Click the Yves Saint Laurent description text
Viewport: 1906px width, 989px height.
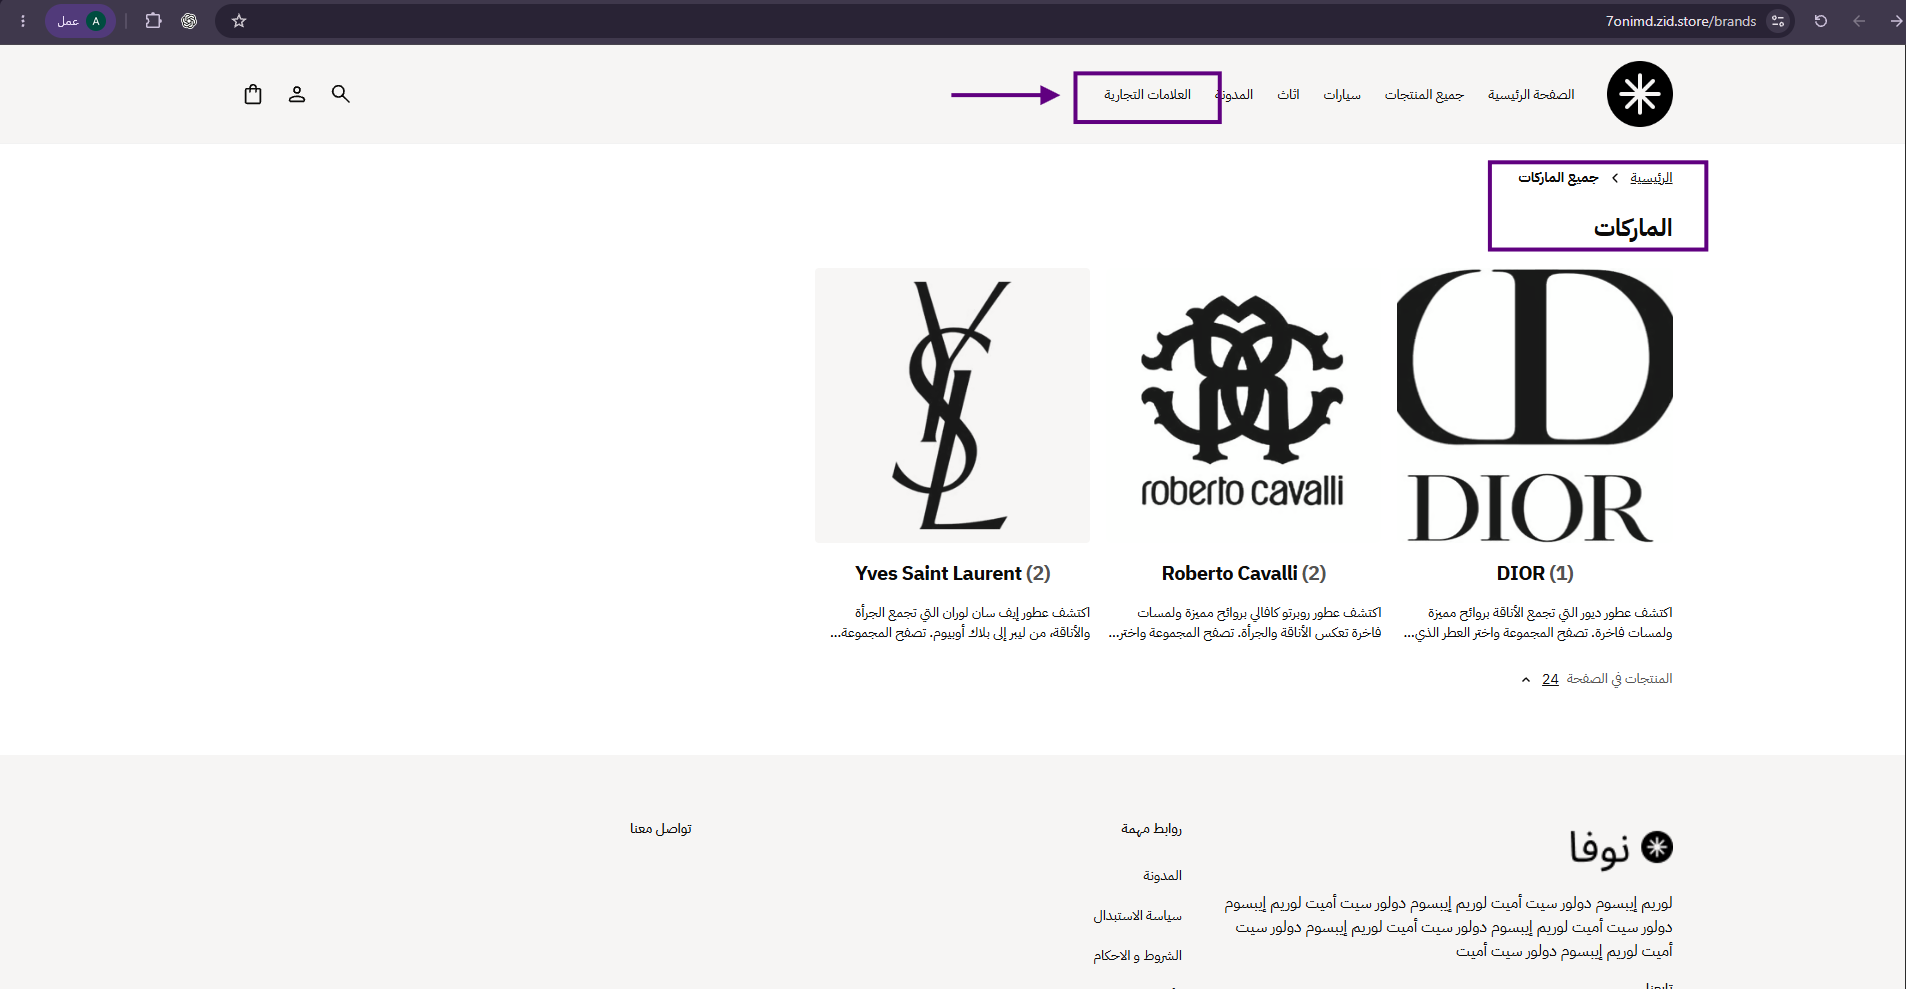tap(960, 622)
